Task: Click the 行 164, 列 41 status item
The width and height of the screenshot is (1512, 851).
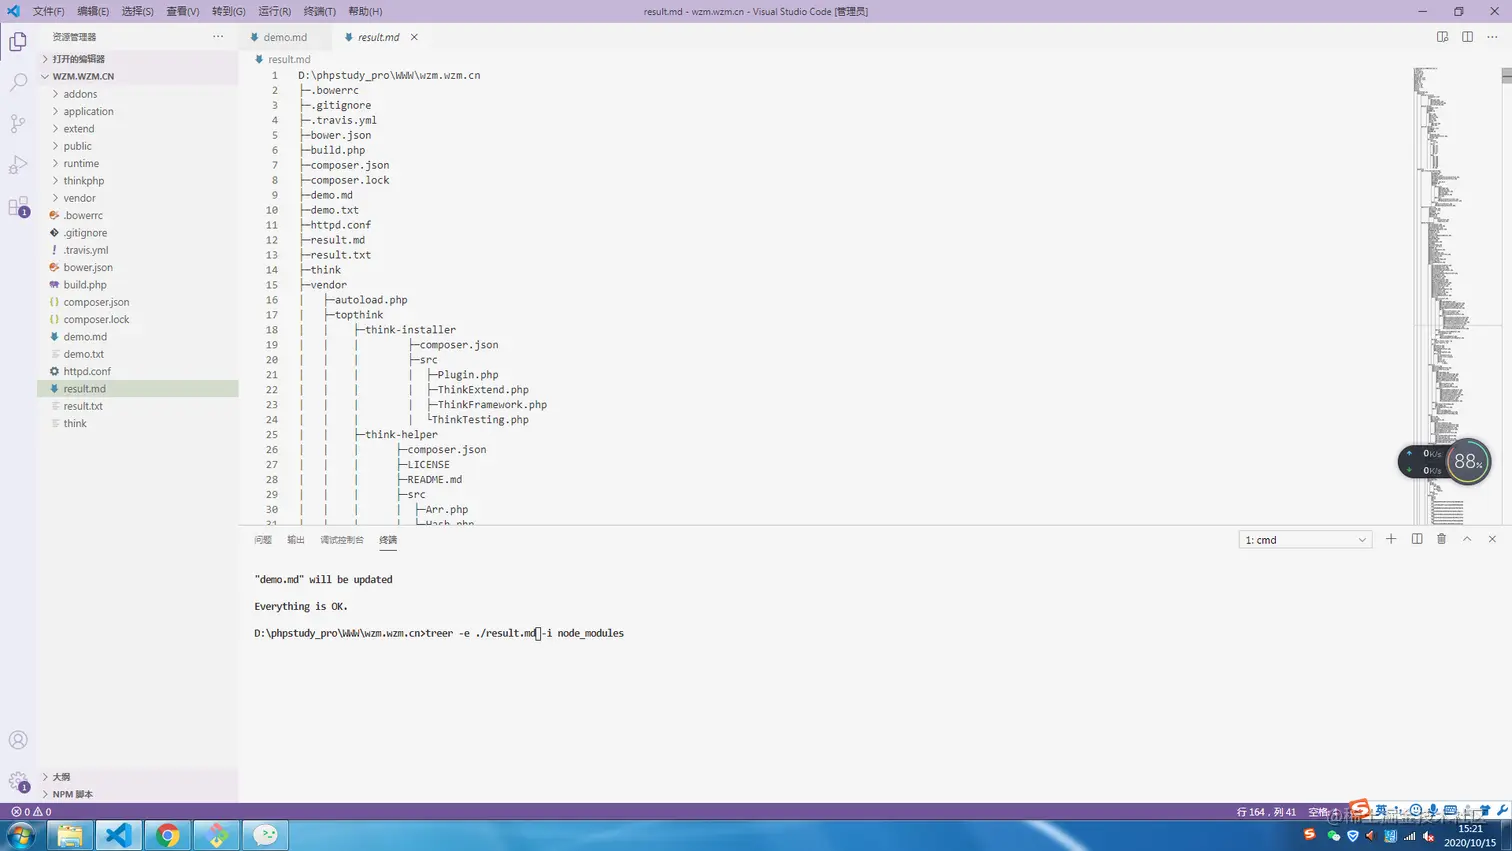Action: (1266, 812)
